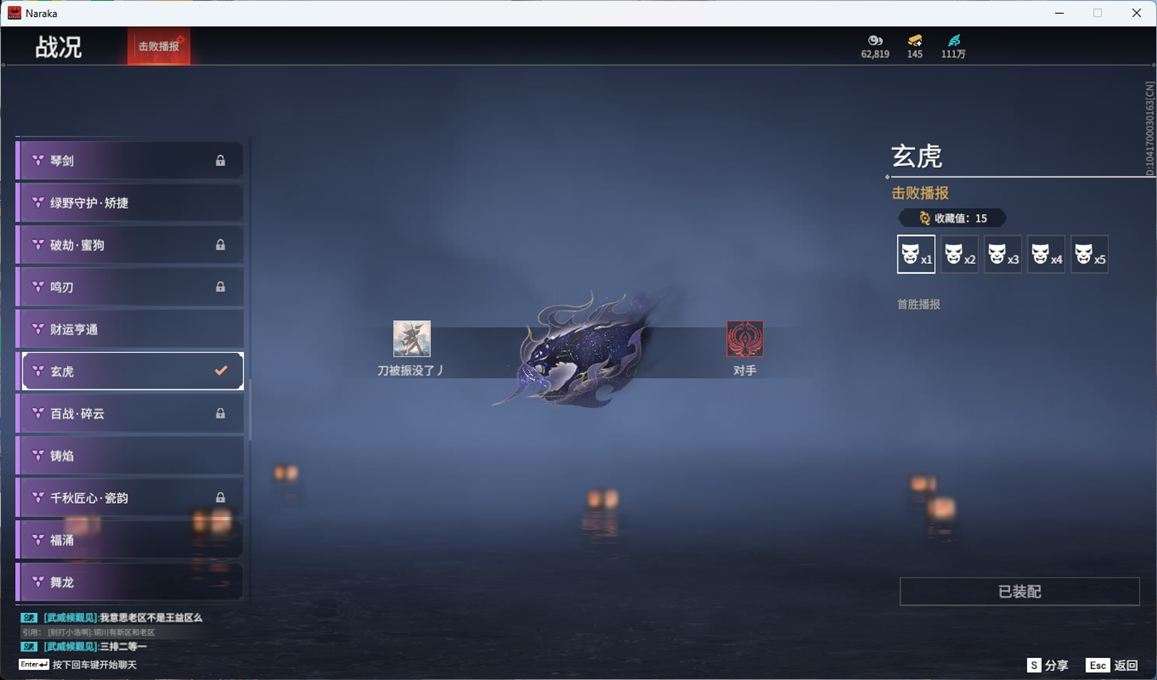Click lock icon on 百战·碎云 row
Screen dimensions: 1157x680
[x=220, y=413]
